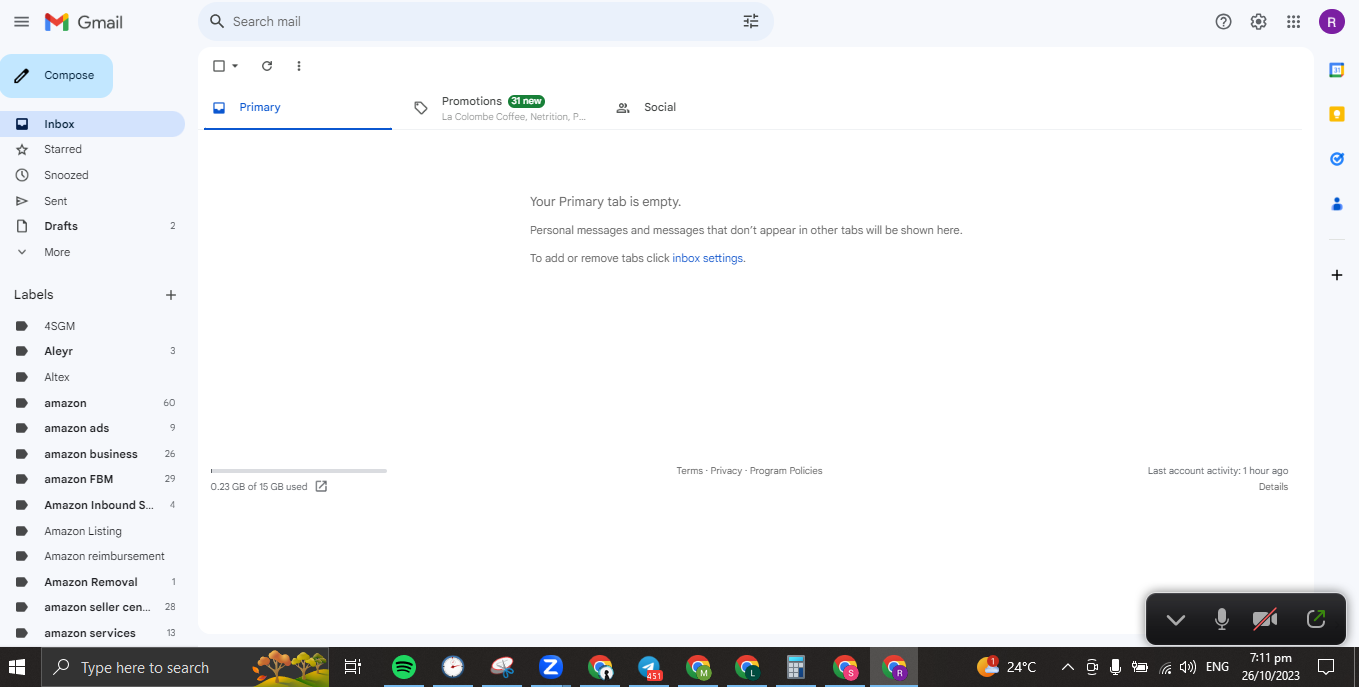The width and height of the screenshot is (1359, 687).
Task: Open the notification center icon
Action: point(1326,667)
